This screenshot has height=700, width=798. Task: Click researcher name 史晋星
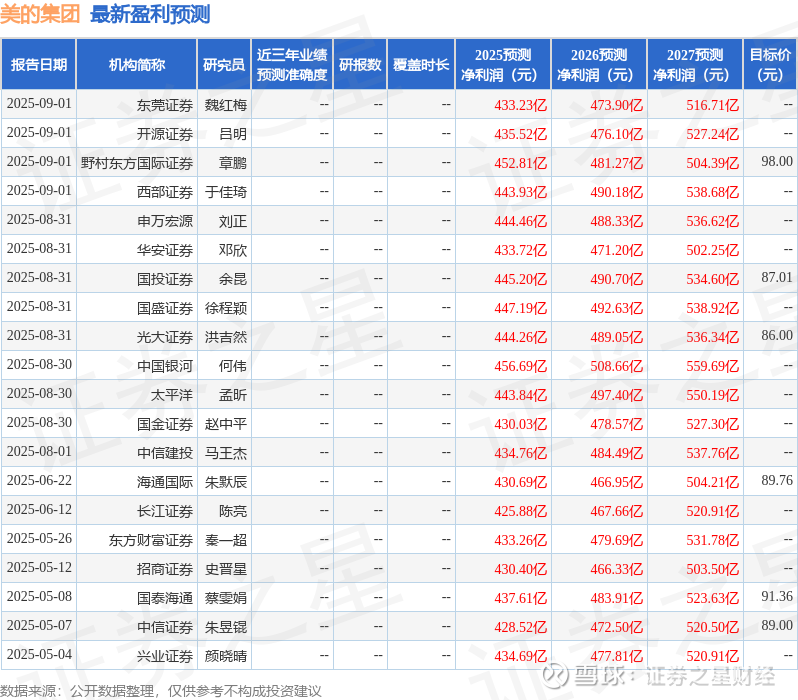(225, 570)
